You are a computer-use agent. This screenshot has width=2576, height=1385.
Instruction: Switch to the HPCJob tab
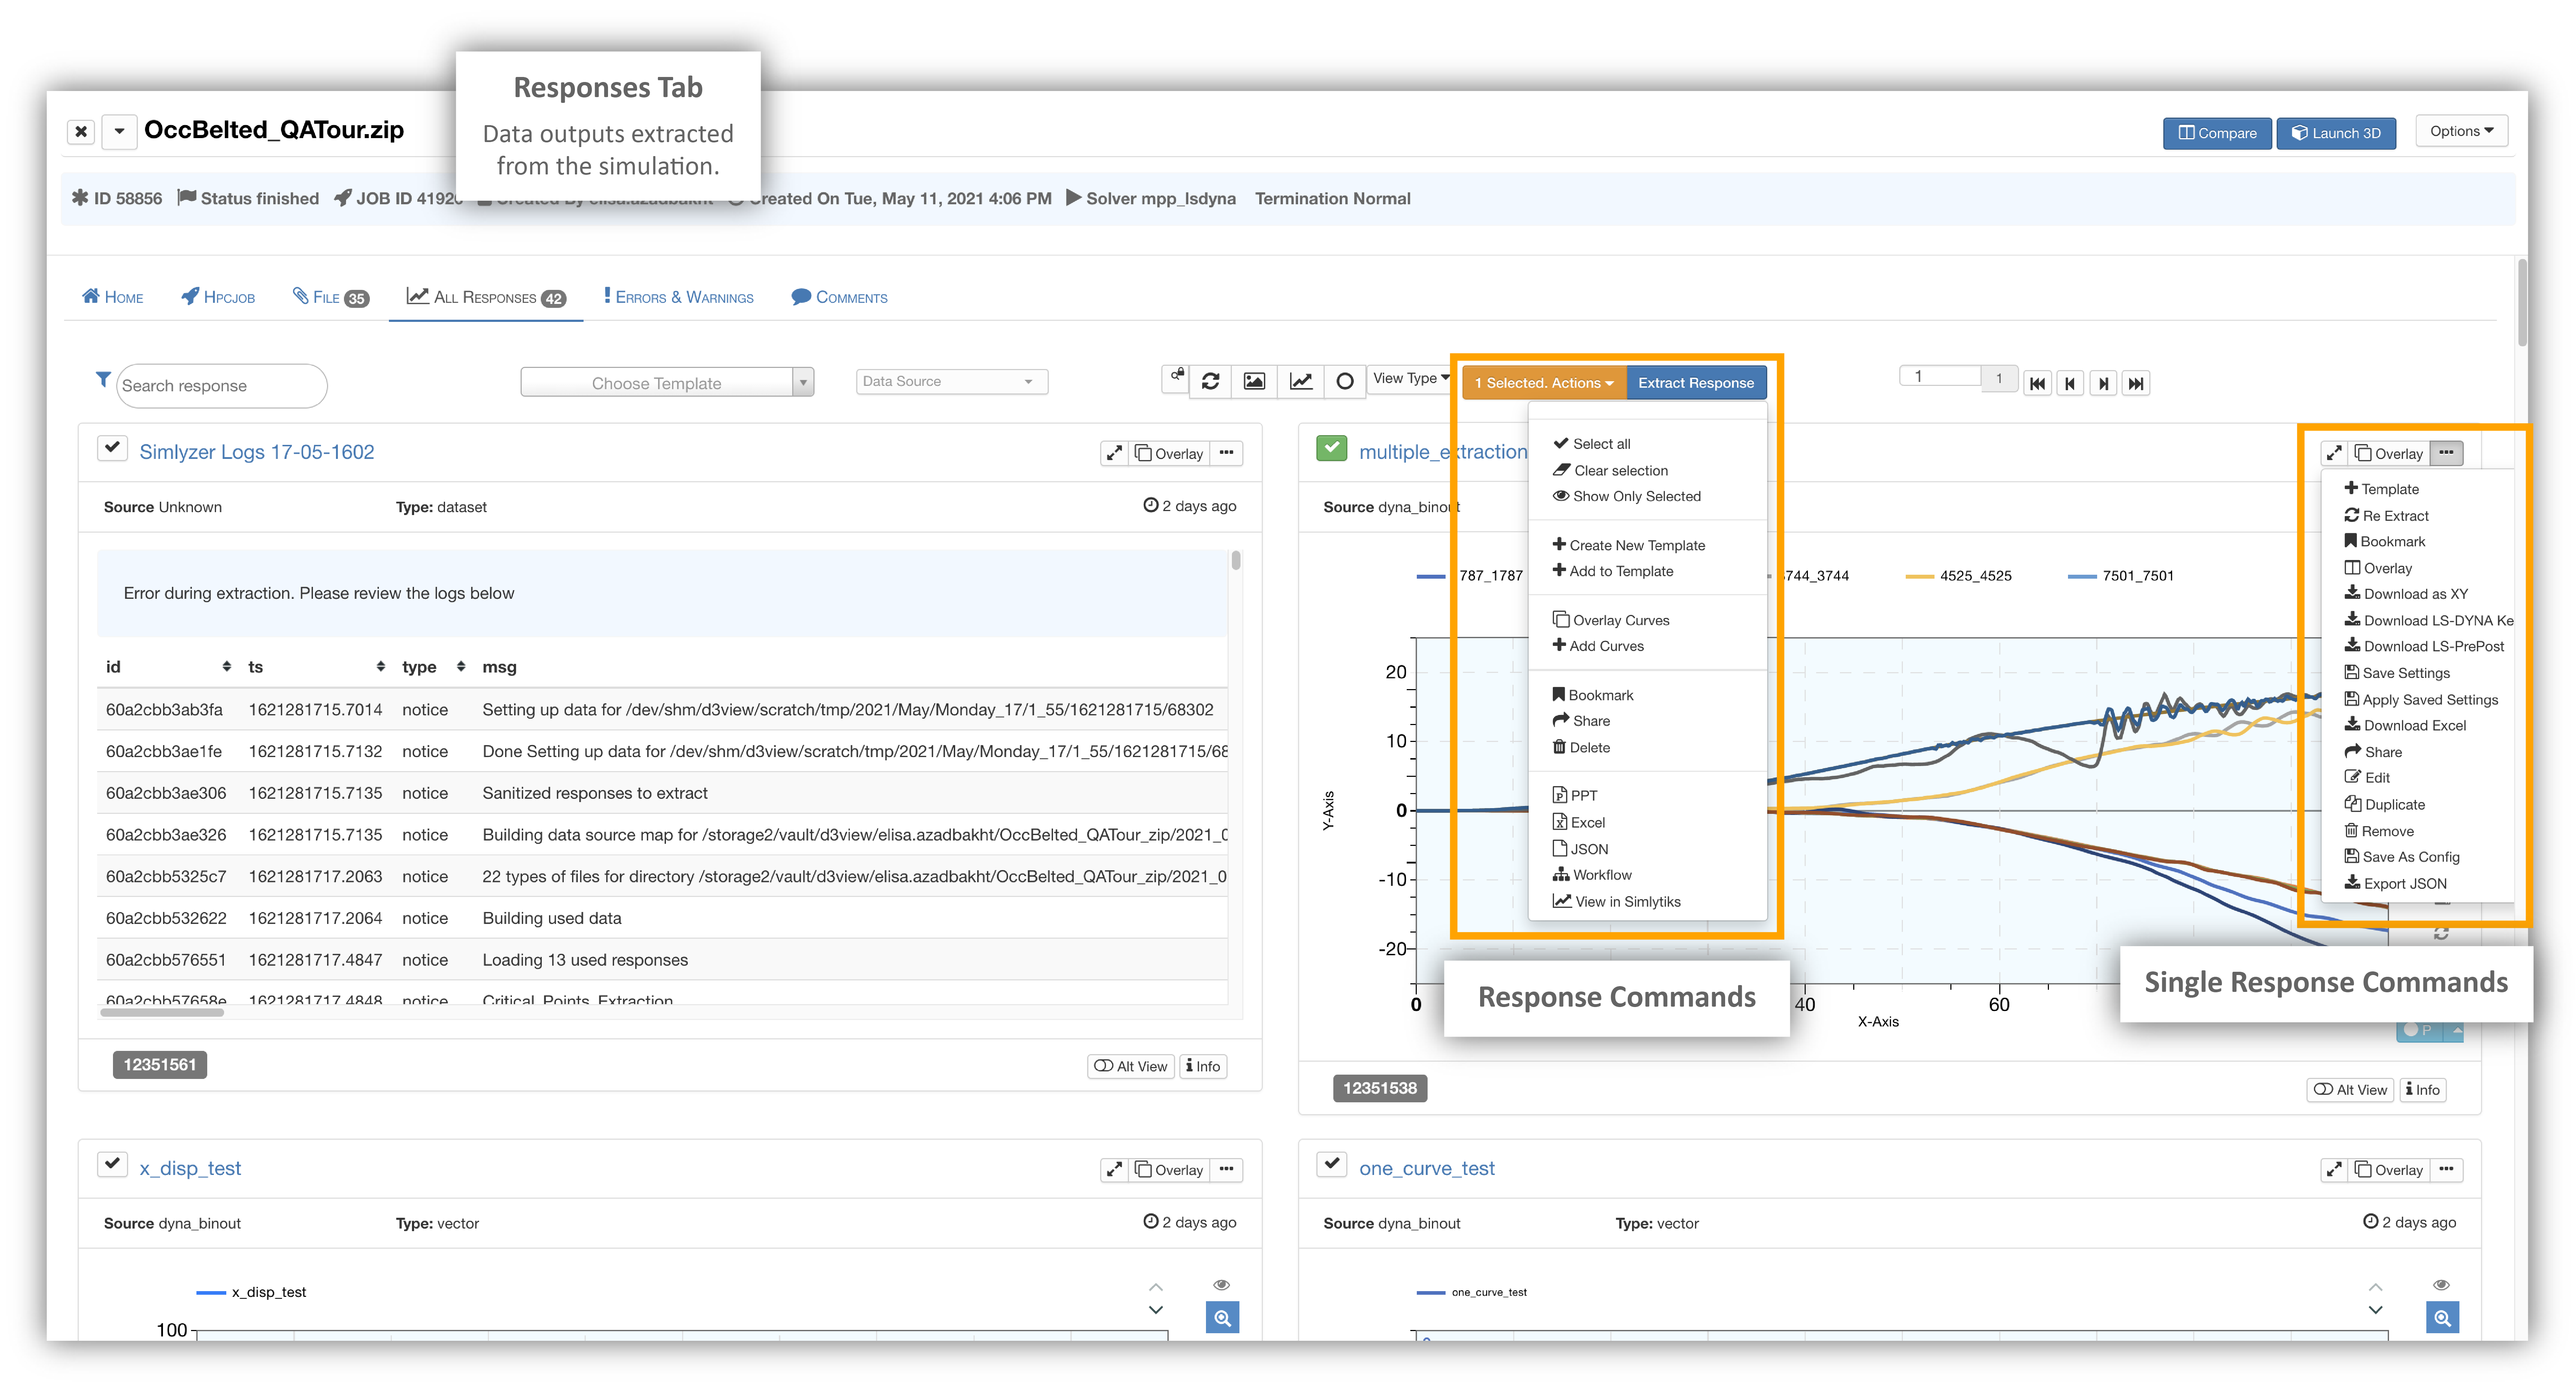coord(218,297)
